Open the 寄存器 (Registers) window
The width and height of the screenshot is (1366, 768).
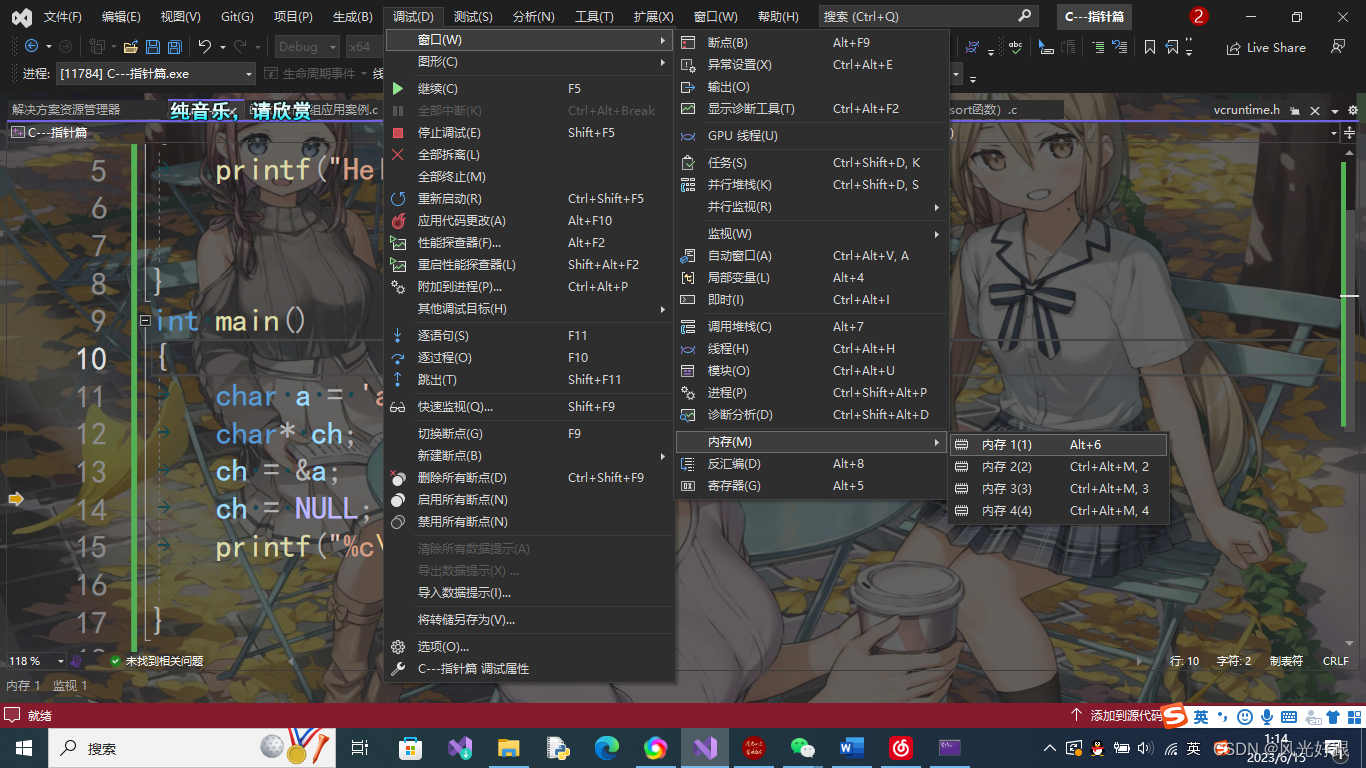(811, 486)
